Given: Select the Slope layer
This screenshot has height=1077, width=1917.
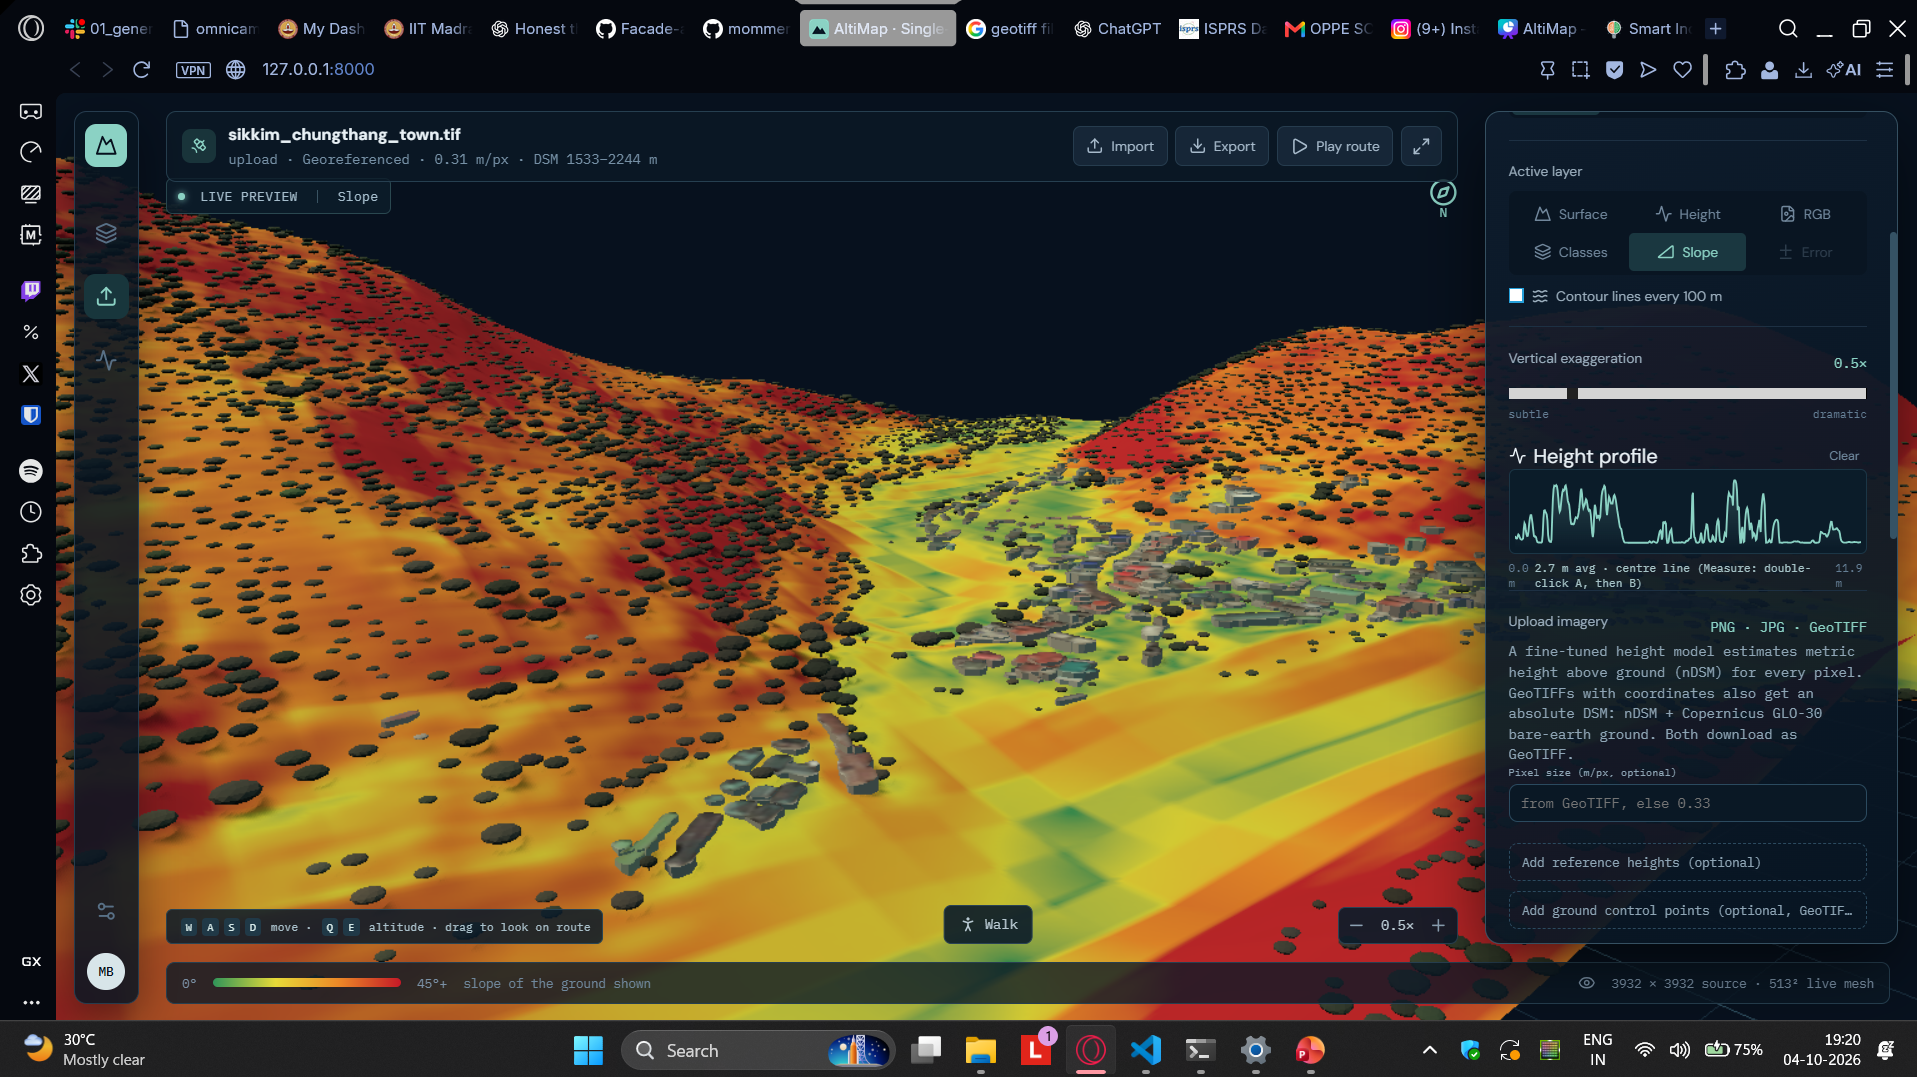Looking at the screenshot, I should [x=1687, y=252].
